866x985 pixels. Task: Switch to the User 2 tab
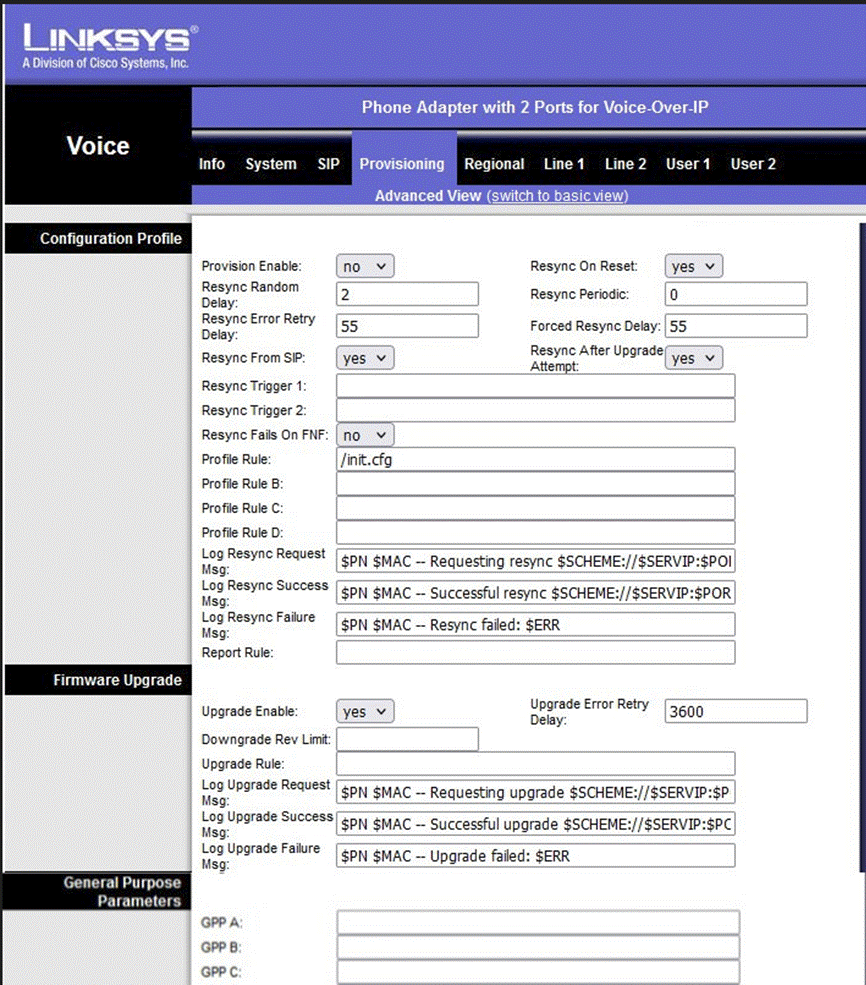[x=753, y=164]
